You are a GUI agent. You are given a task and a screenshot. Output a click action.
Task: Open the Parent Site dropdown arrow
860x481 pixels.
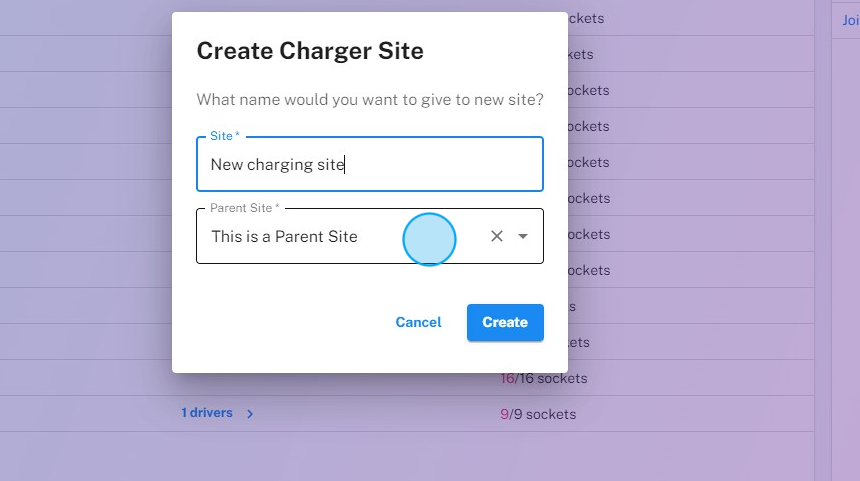point(523,236)
